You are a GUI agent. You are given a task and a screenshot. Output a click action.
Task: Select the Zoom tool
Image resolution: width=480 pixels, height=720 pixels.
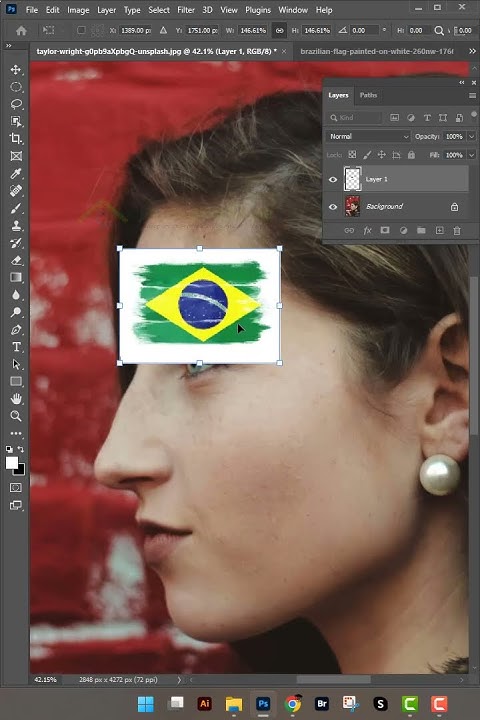click(16, 416)
